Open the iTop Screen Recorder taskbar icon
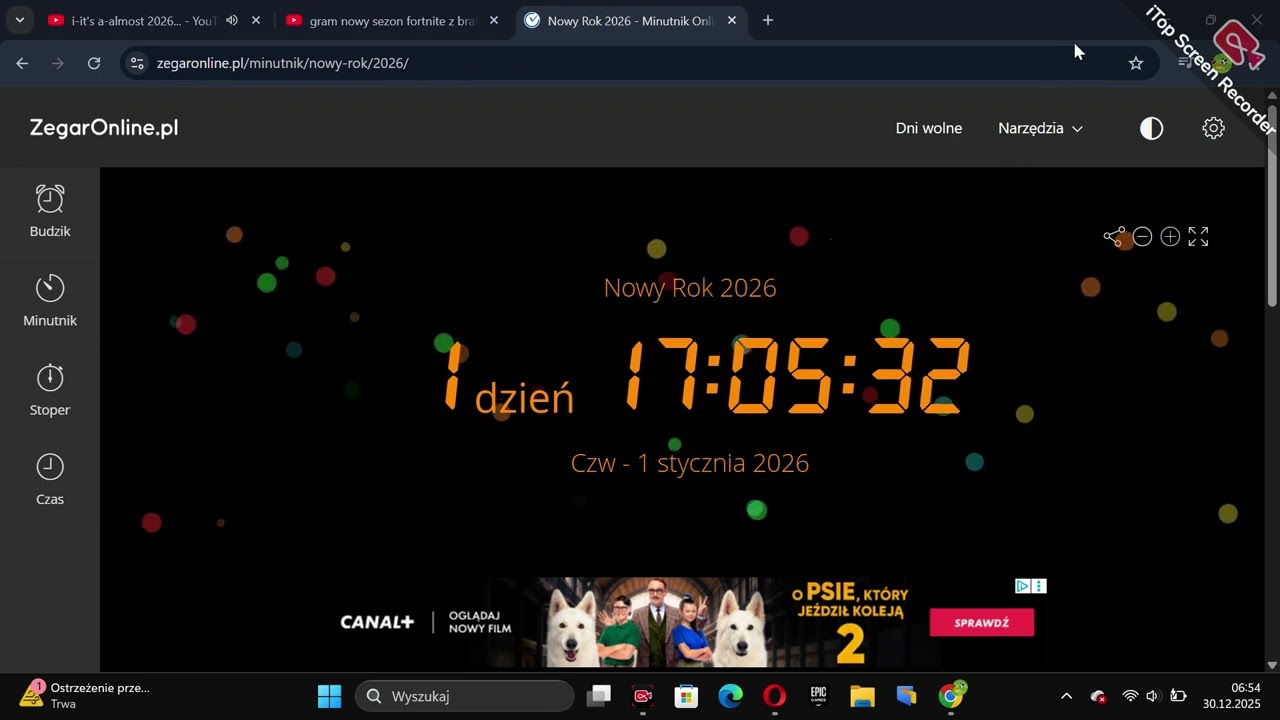Screen dimensions: 1280x720 coord(643,696)
